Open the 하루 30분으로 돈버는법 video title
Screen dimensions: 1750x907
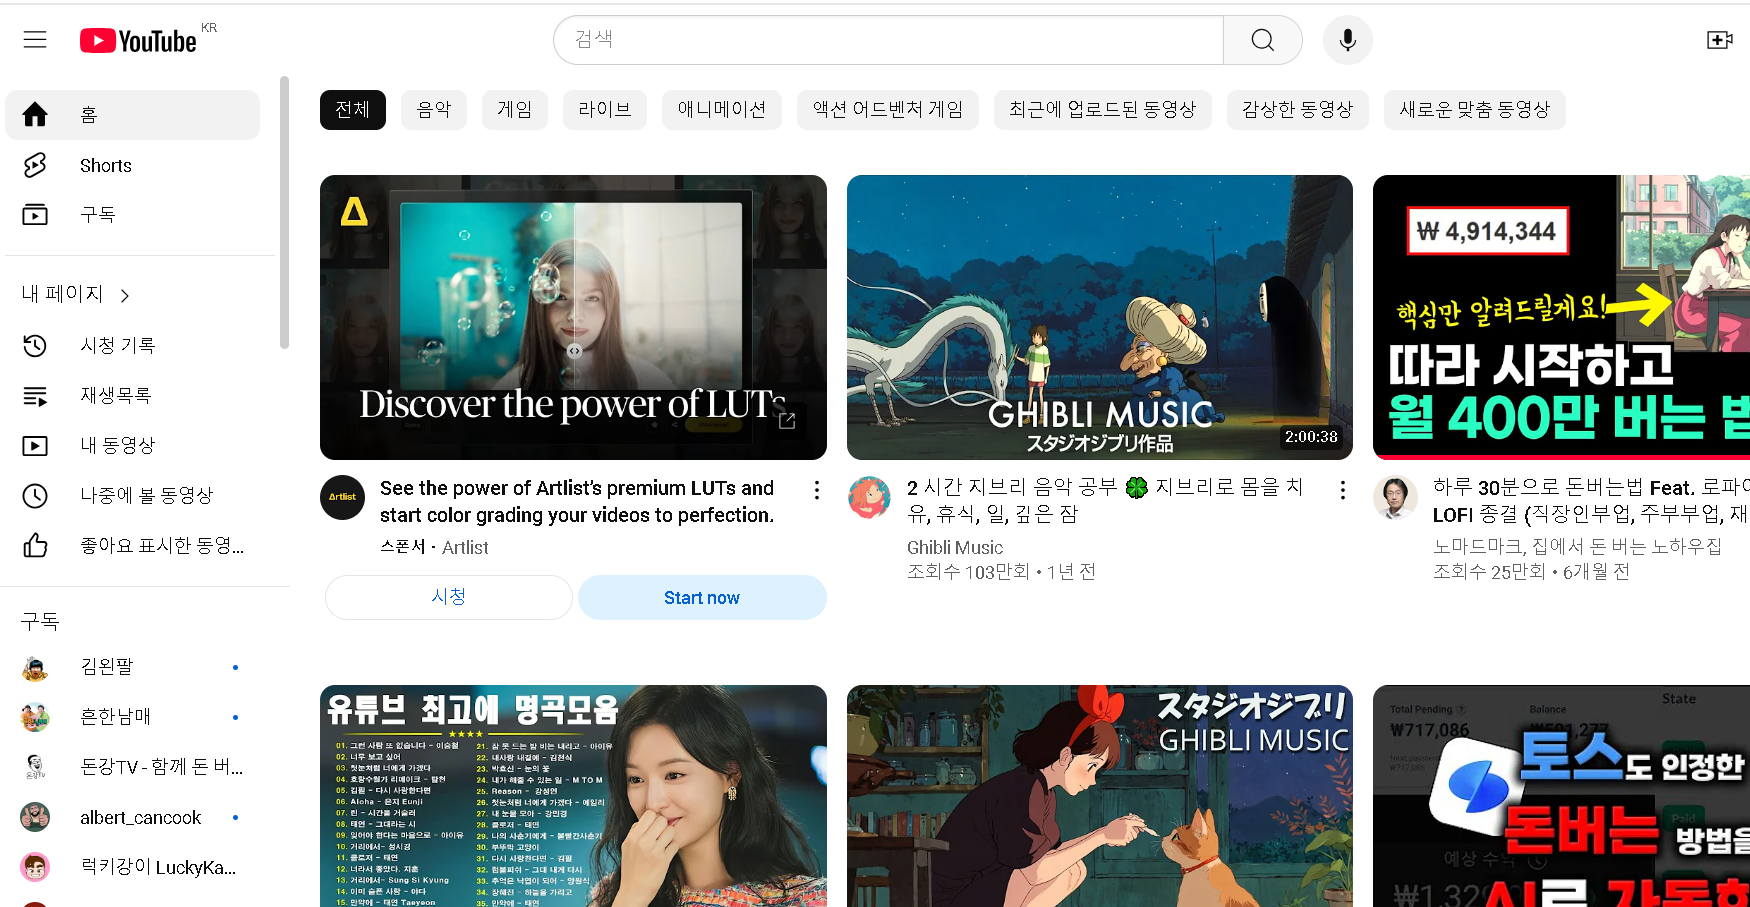(1591, 500)
